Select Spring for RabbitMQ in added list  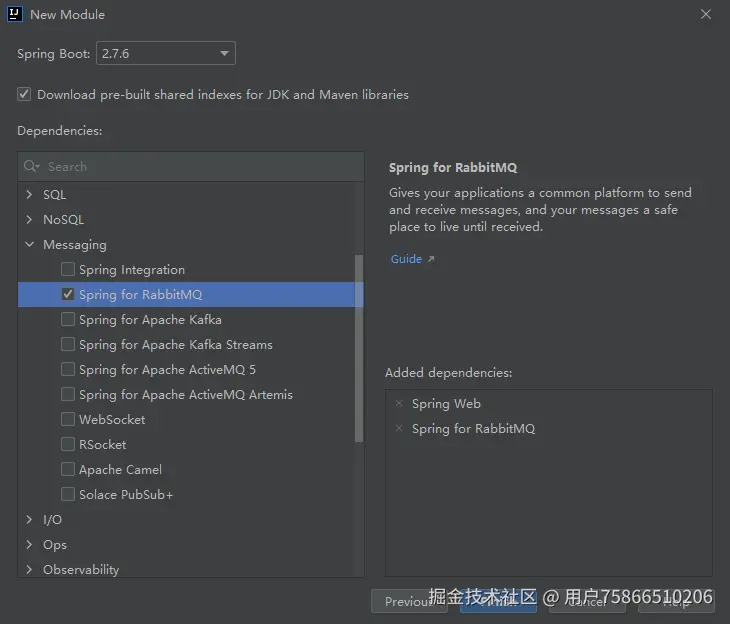click(473, 429)
